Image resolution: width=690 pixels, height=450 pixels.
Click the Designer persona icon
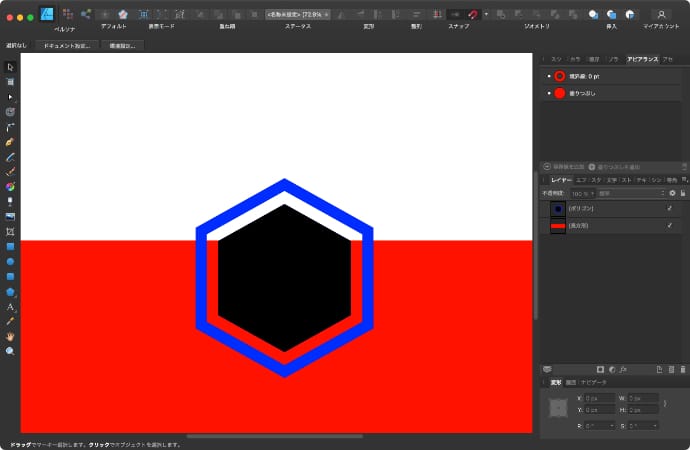point(46,14)
